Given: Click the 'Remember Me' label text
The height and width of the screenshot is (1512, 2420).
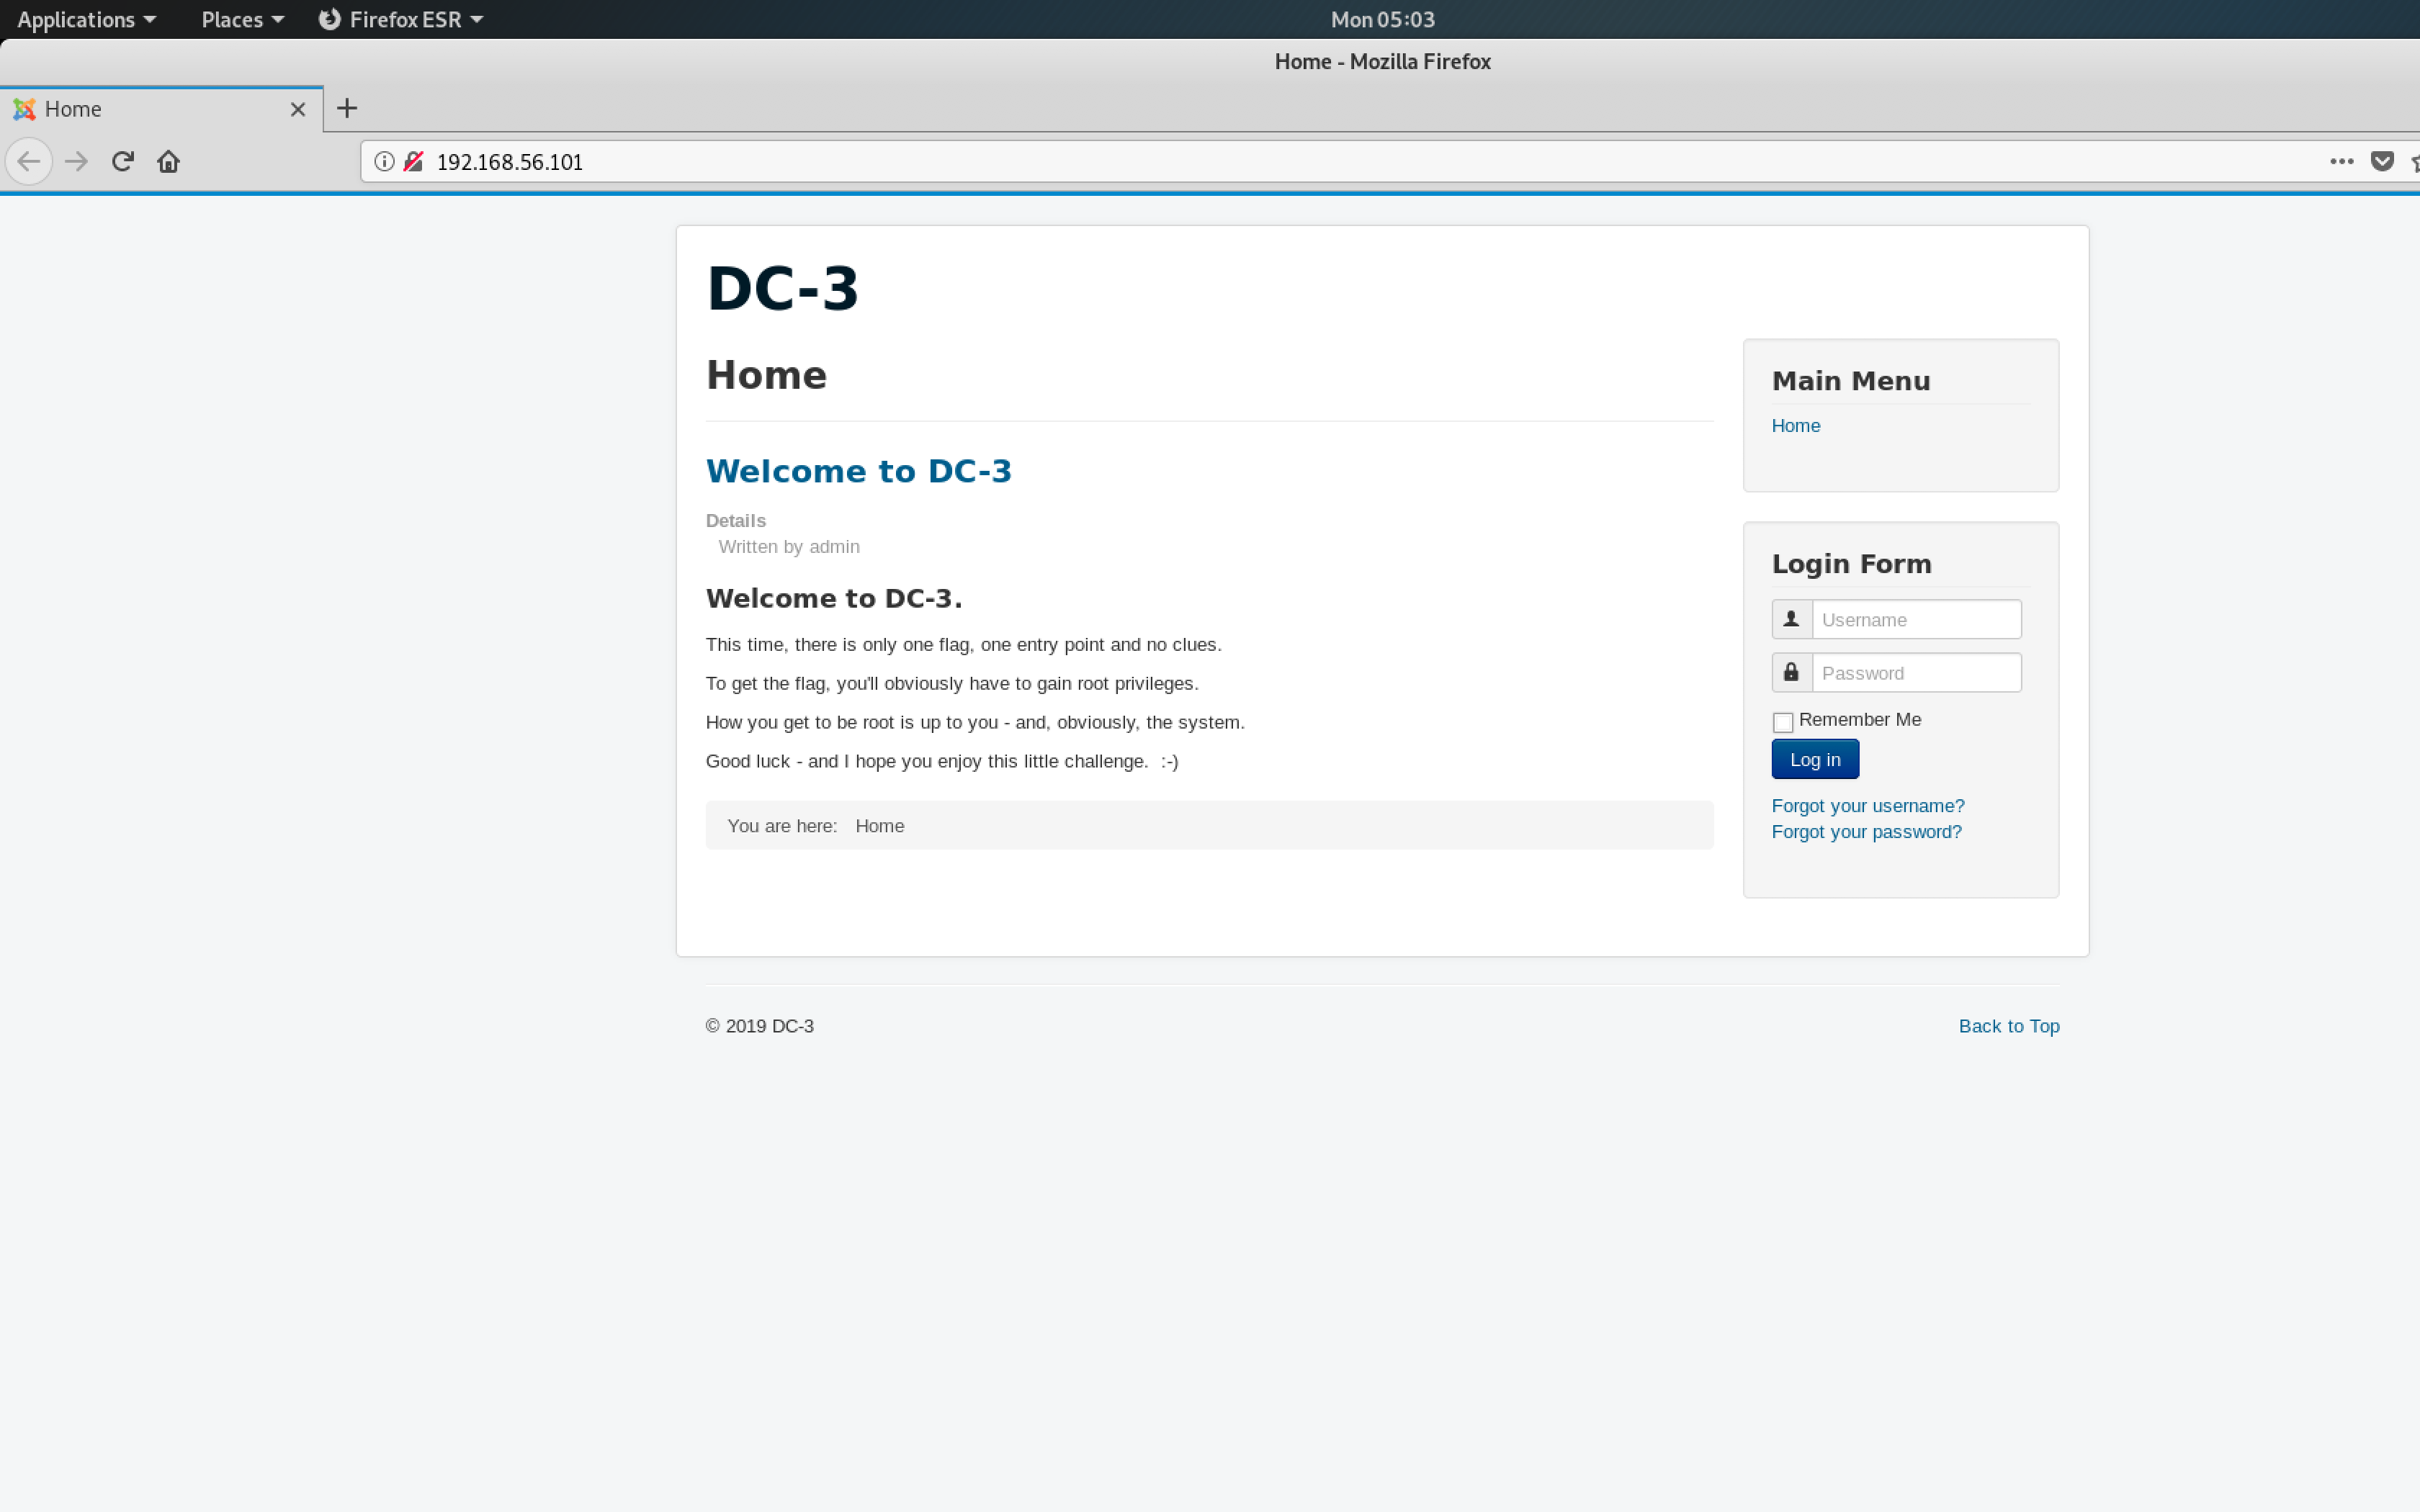Looking at the screenshot, I should [x=1859, y=719].
